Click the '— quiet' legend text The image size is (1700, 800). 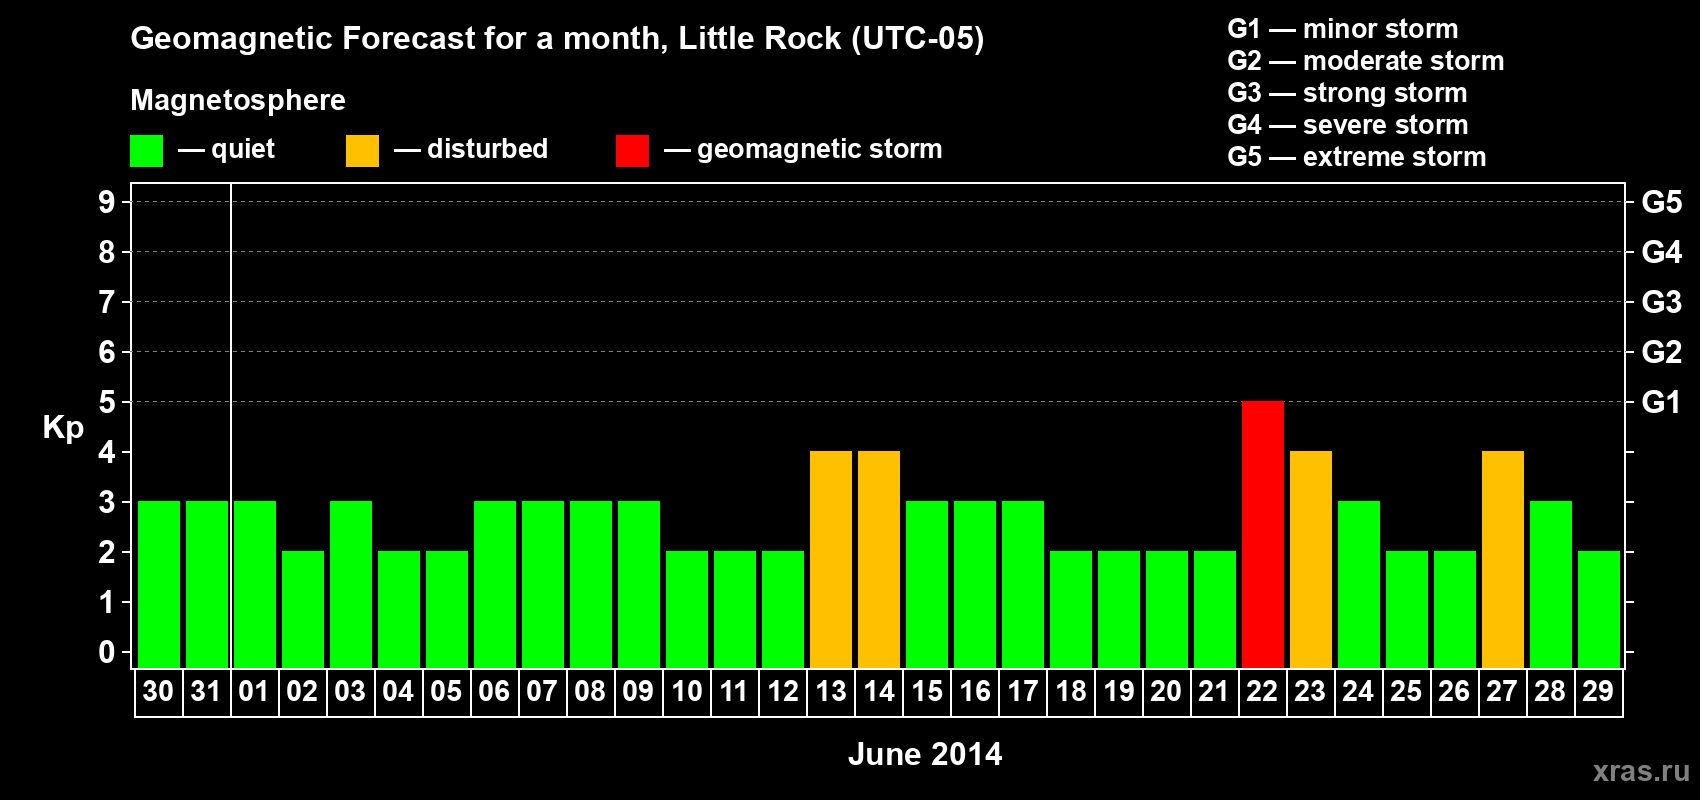[x=226, y=149]
